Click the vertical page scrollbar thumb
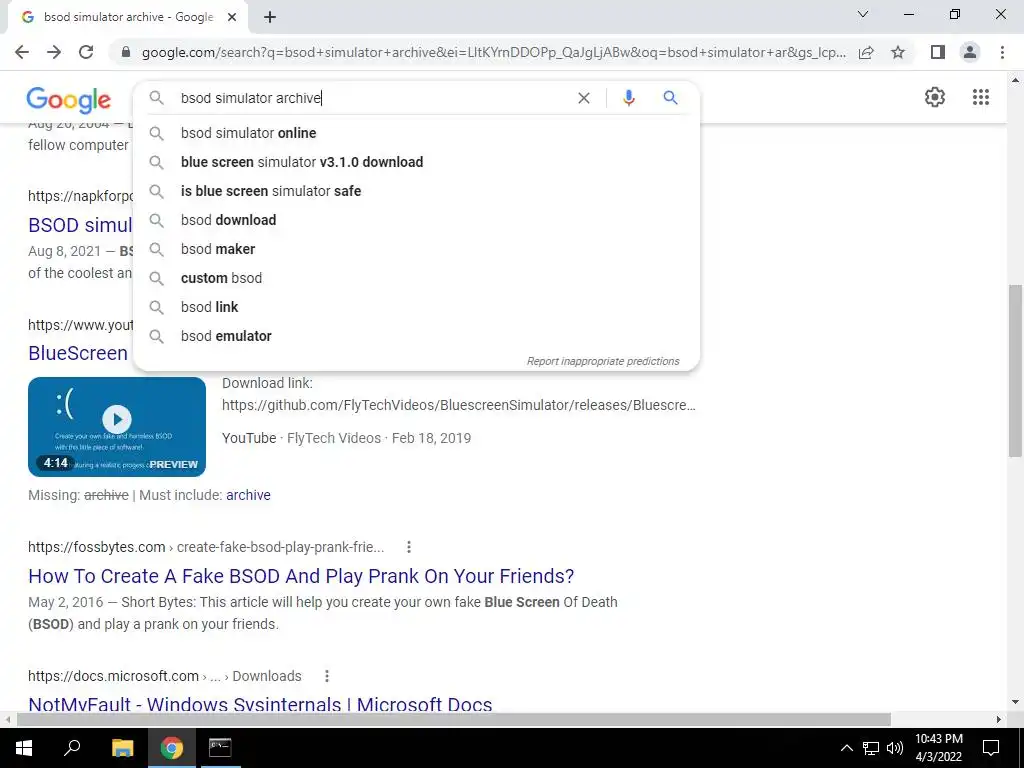Image resolution: width=1024 pixels, height=768 pixels. click(1015, 370)
